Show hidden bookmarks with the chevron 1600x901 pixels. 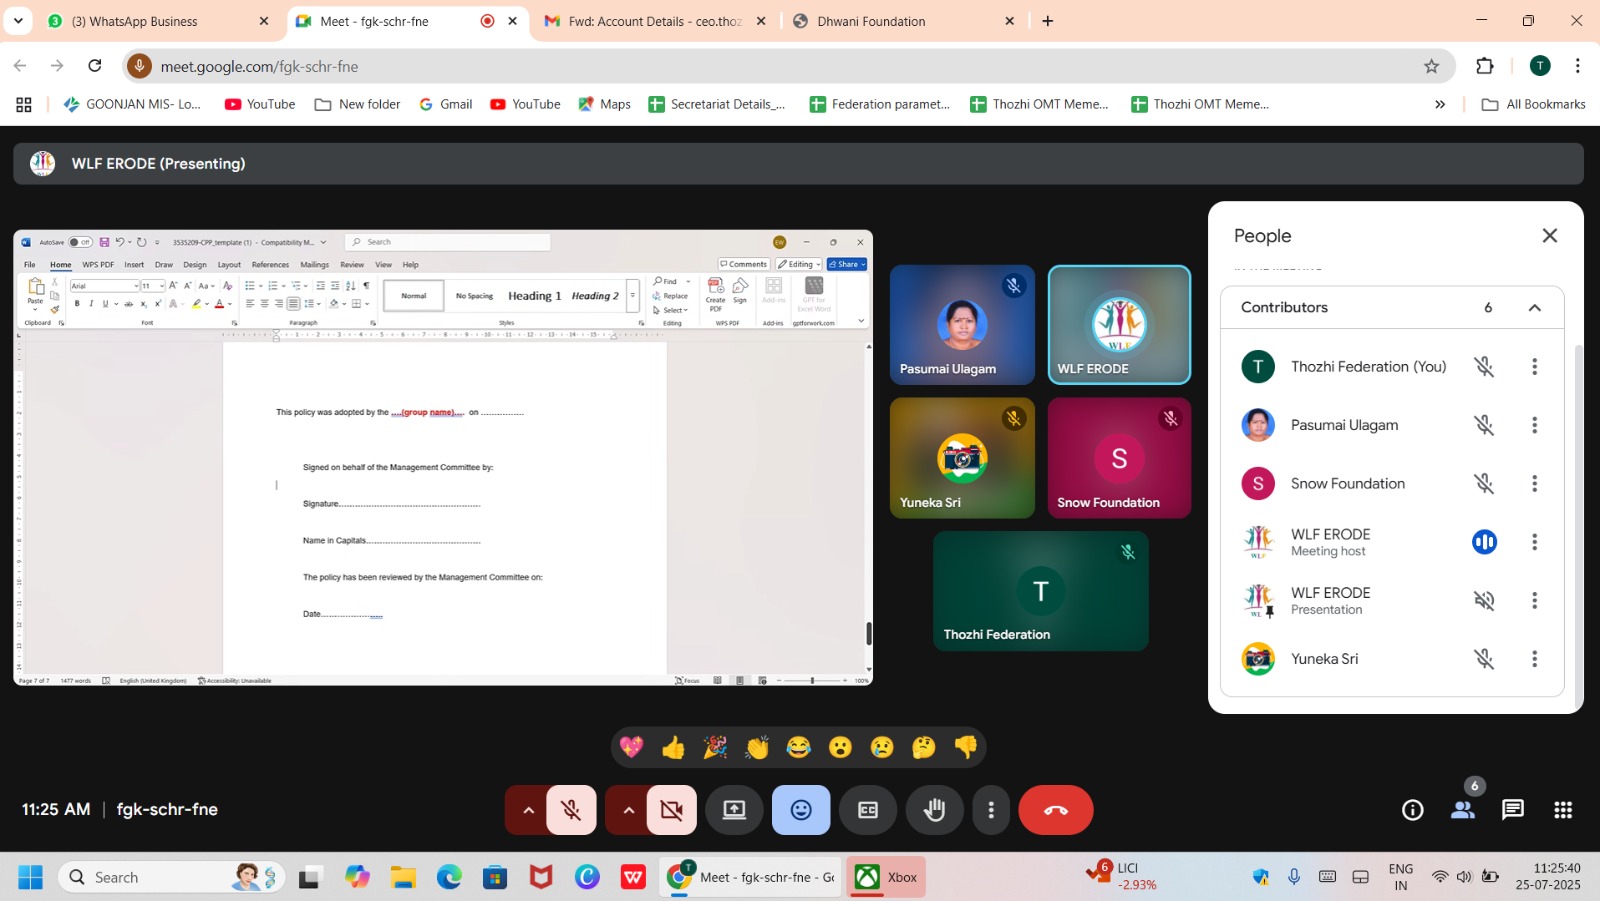point(1440,104)
